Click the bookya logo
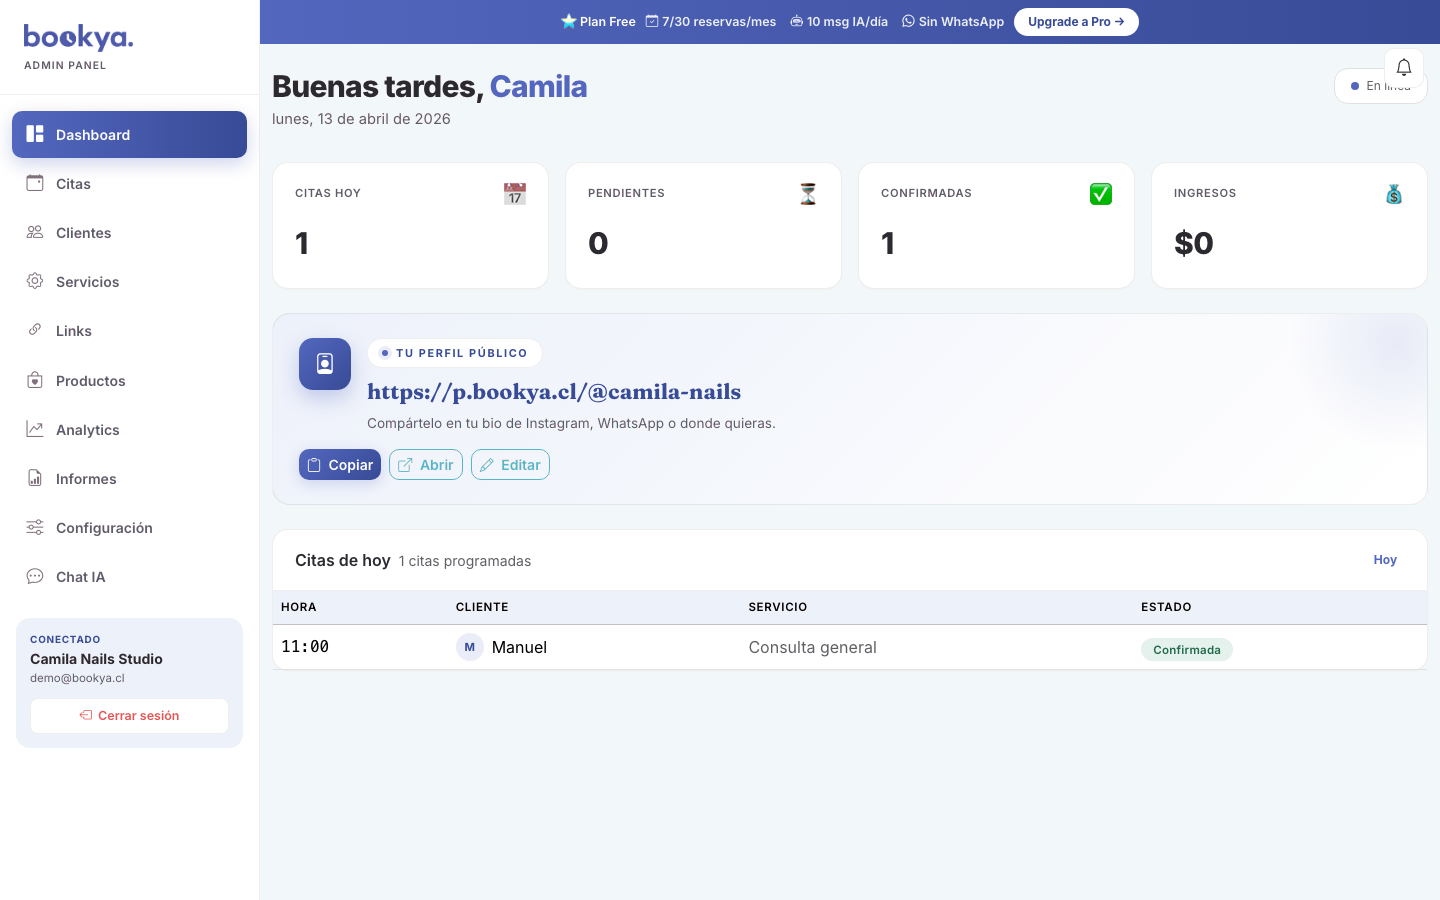Viewport: 1440px width, 900px height. (78, 37)
